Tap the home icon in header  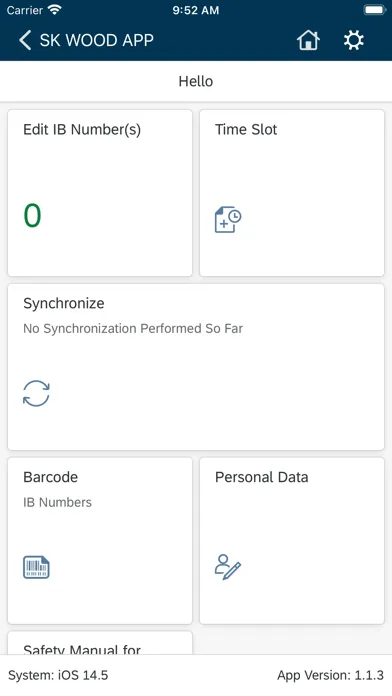[x=308, y=40]
